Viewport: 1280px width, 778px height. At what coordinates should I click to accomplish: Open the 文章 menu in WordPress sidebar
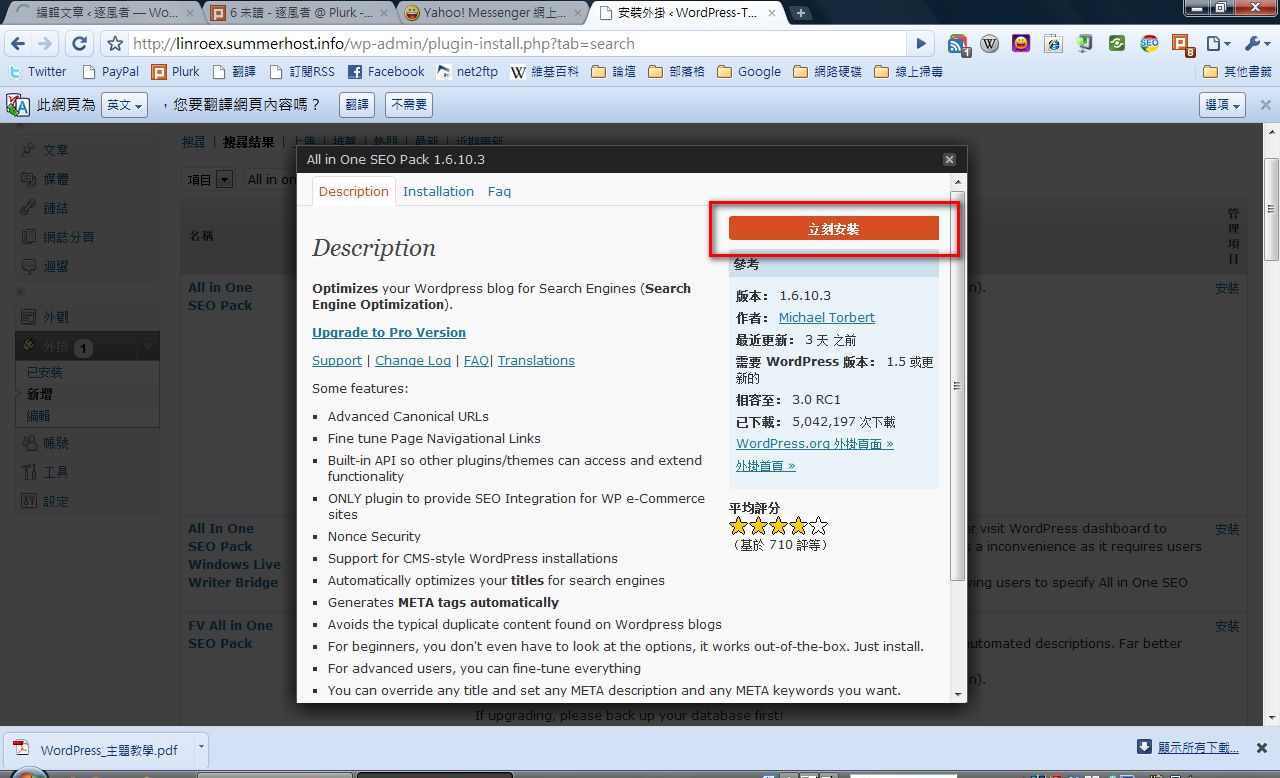[x=56, y=149]
